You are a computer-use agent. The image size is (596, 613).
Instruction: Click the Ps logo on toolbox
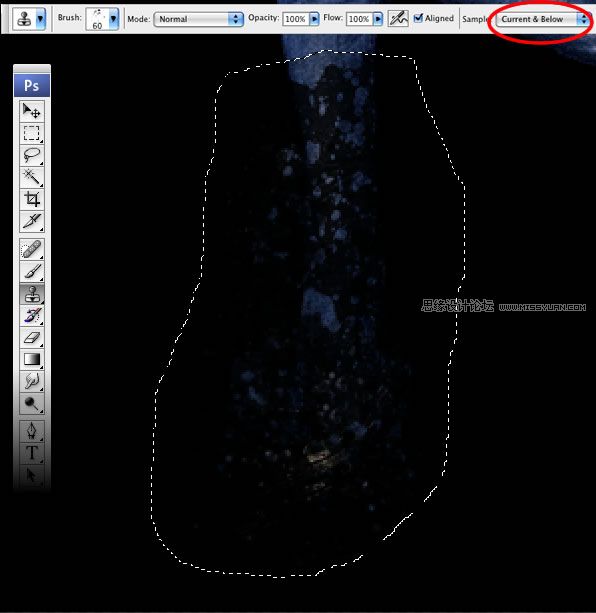(x=32, y=85)
